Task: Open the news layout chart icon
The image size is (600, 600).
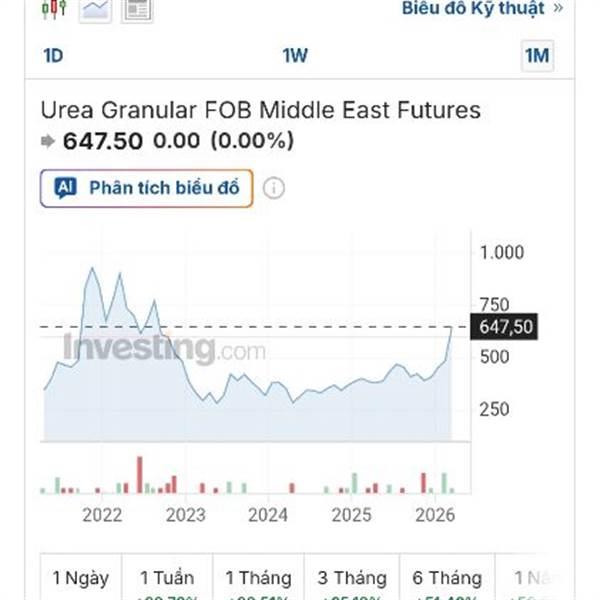Action: (x=137, y=10)
